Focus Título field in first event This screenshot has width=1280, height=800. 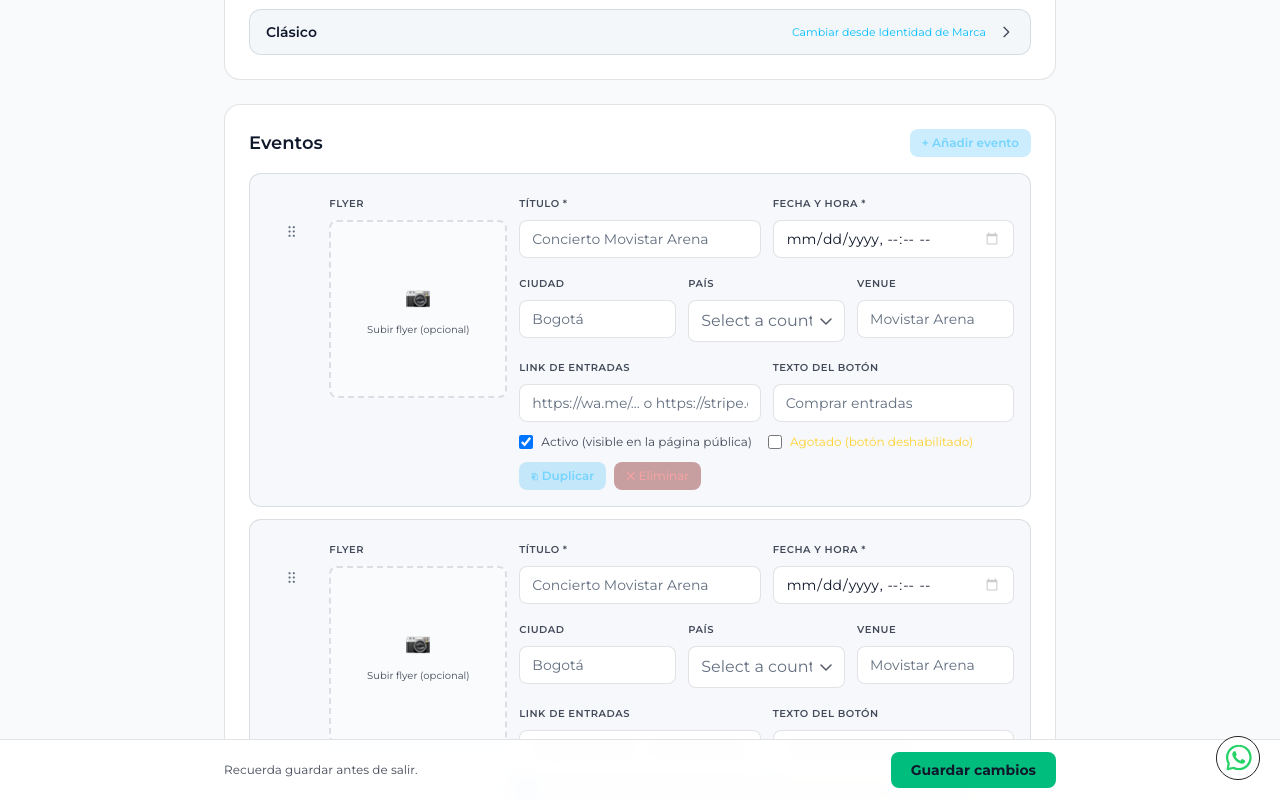640,239
